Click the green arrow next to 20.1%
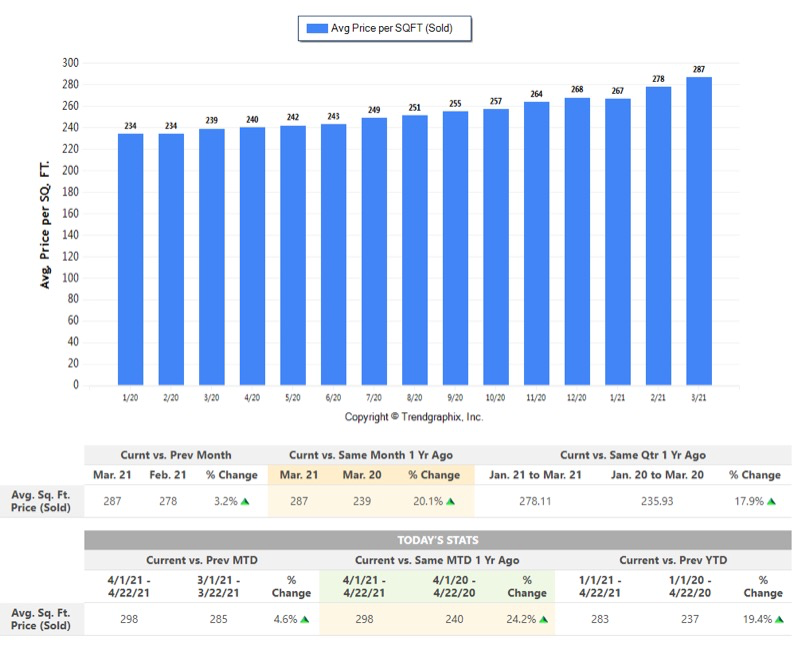Screen dimensions: 801x662 [x=451, y=502]
